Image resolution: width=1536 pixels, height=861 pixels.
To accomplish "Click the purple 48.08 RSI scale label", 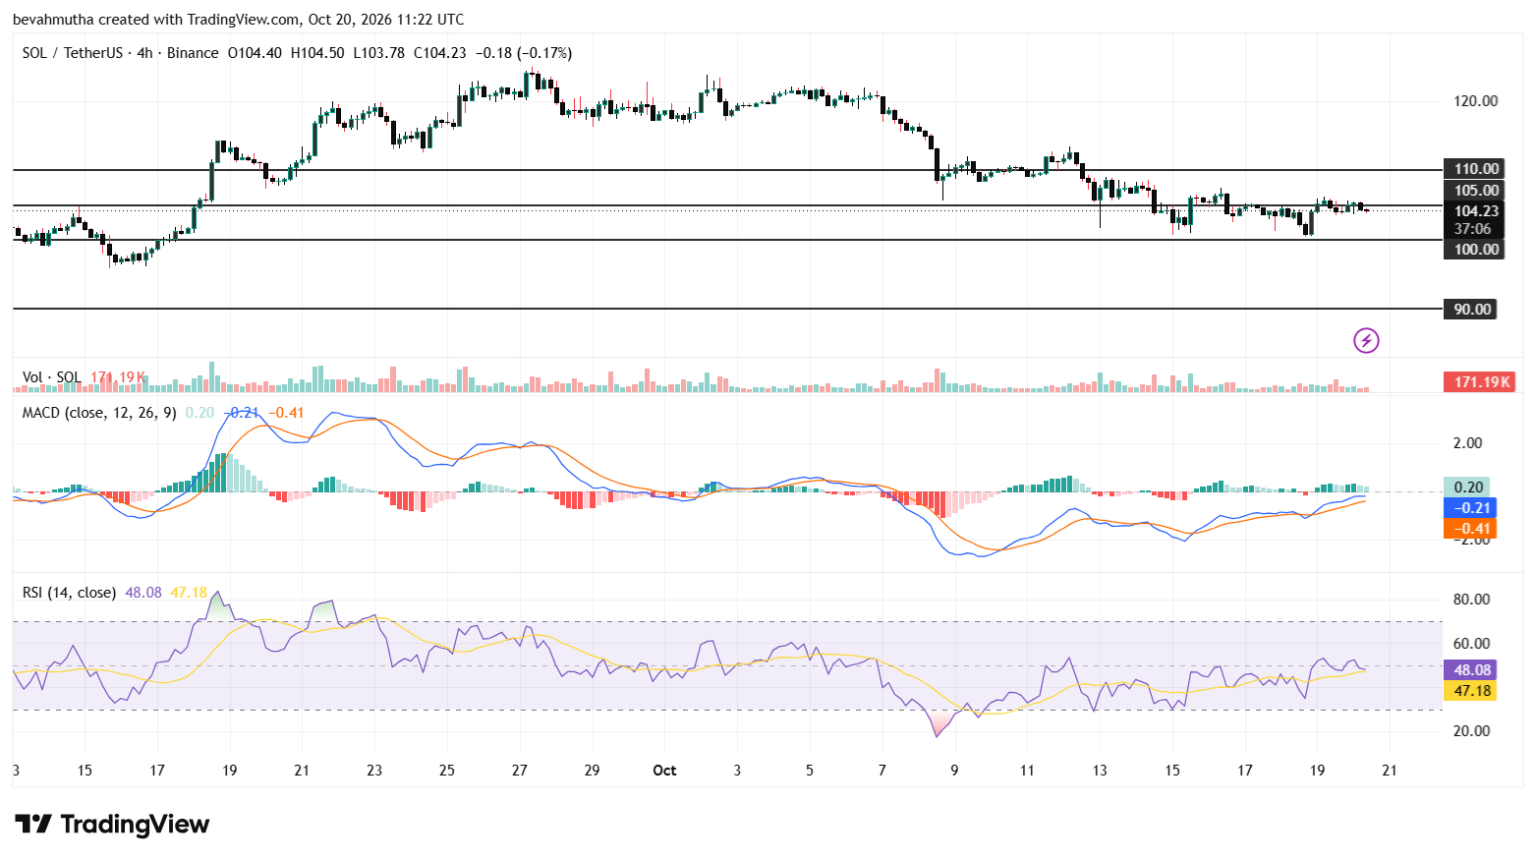I will pos(1471,670).
